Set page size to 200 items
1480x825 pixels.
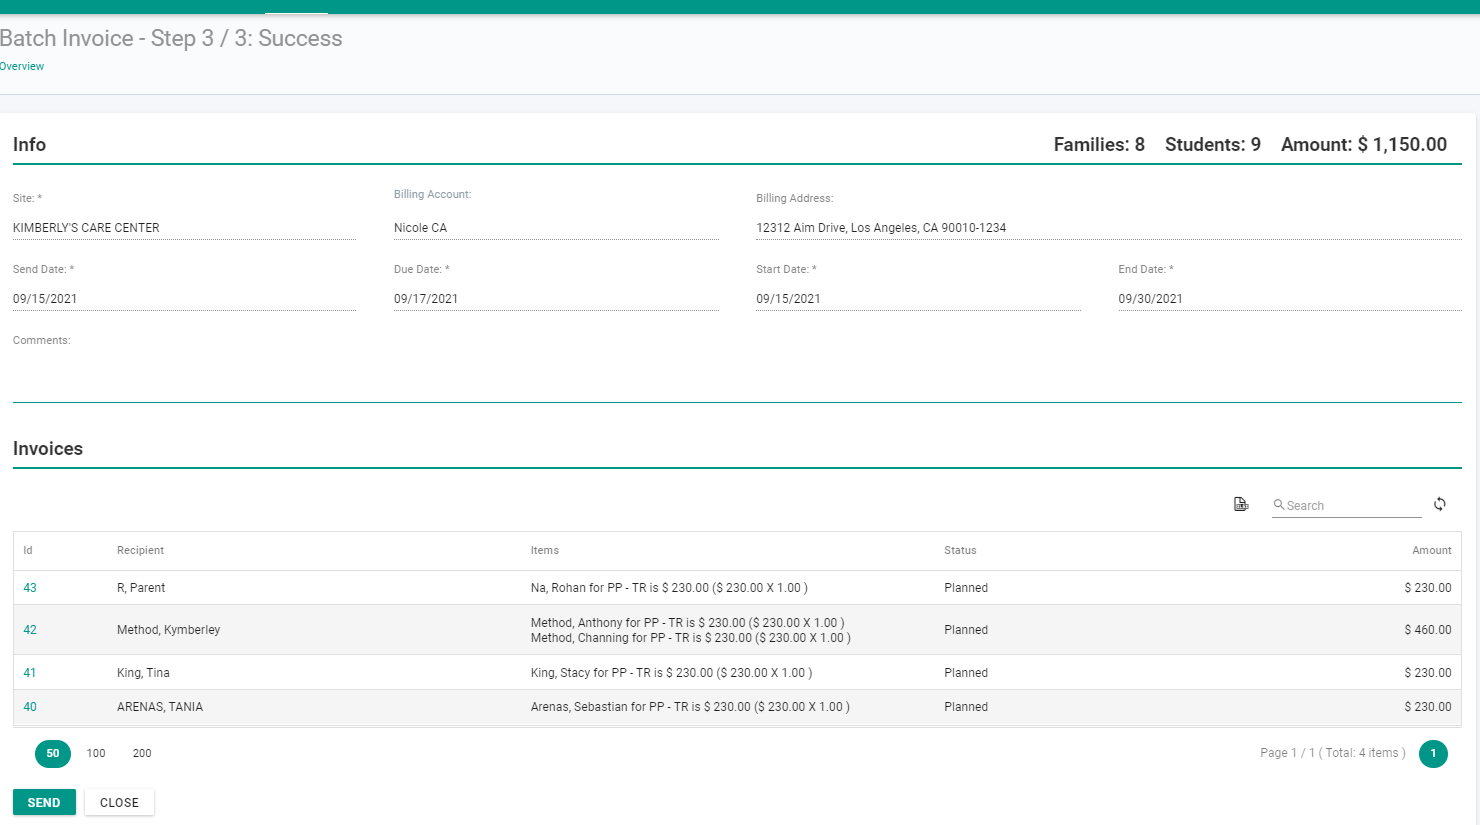(x=142, y=753)
